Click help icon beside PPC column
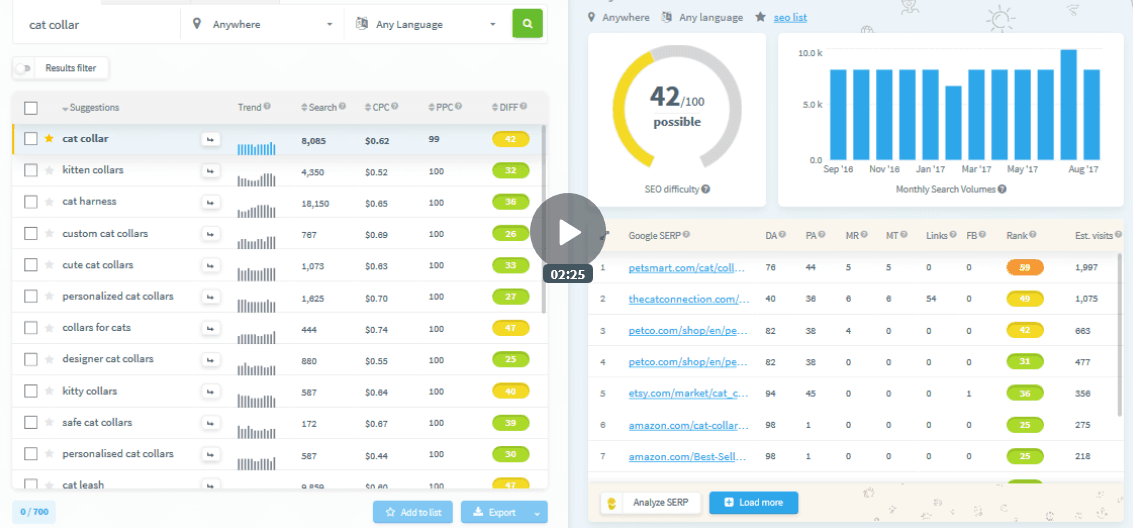Image resolution: width=1133 pixels, height=528 pixels. tap(459, 107)
